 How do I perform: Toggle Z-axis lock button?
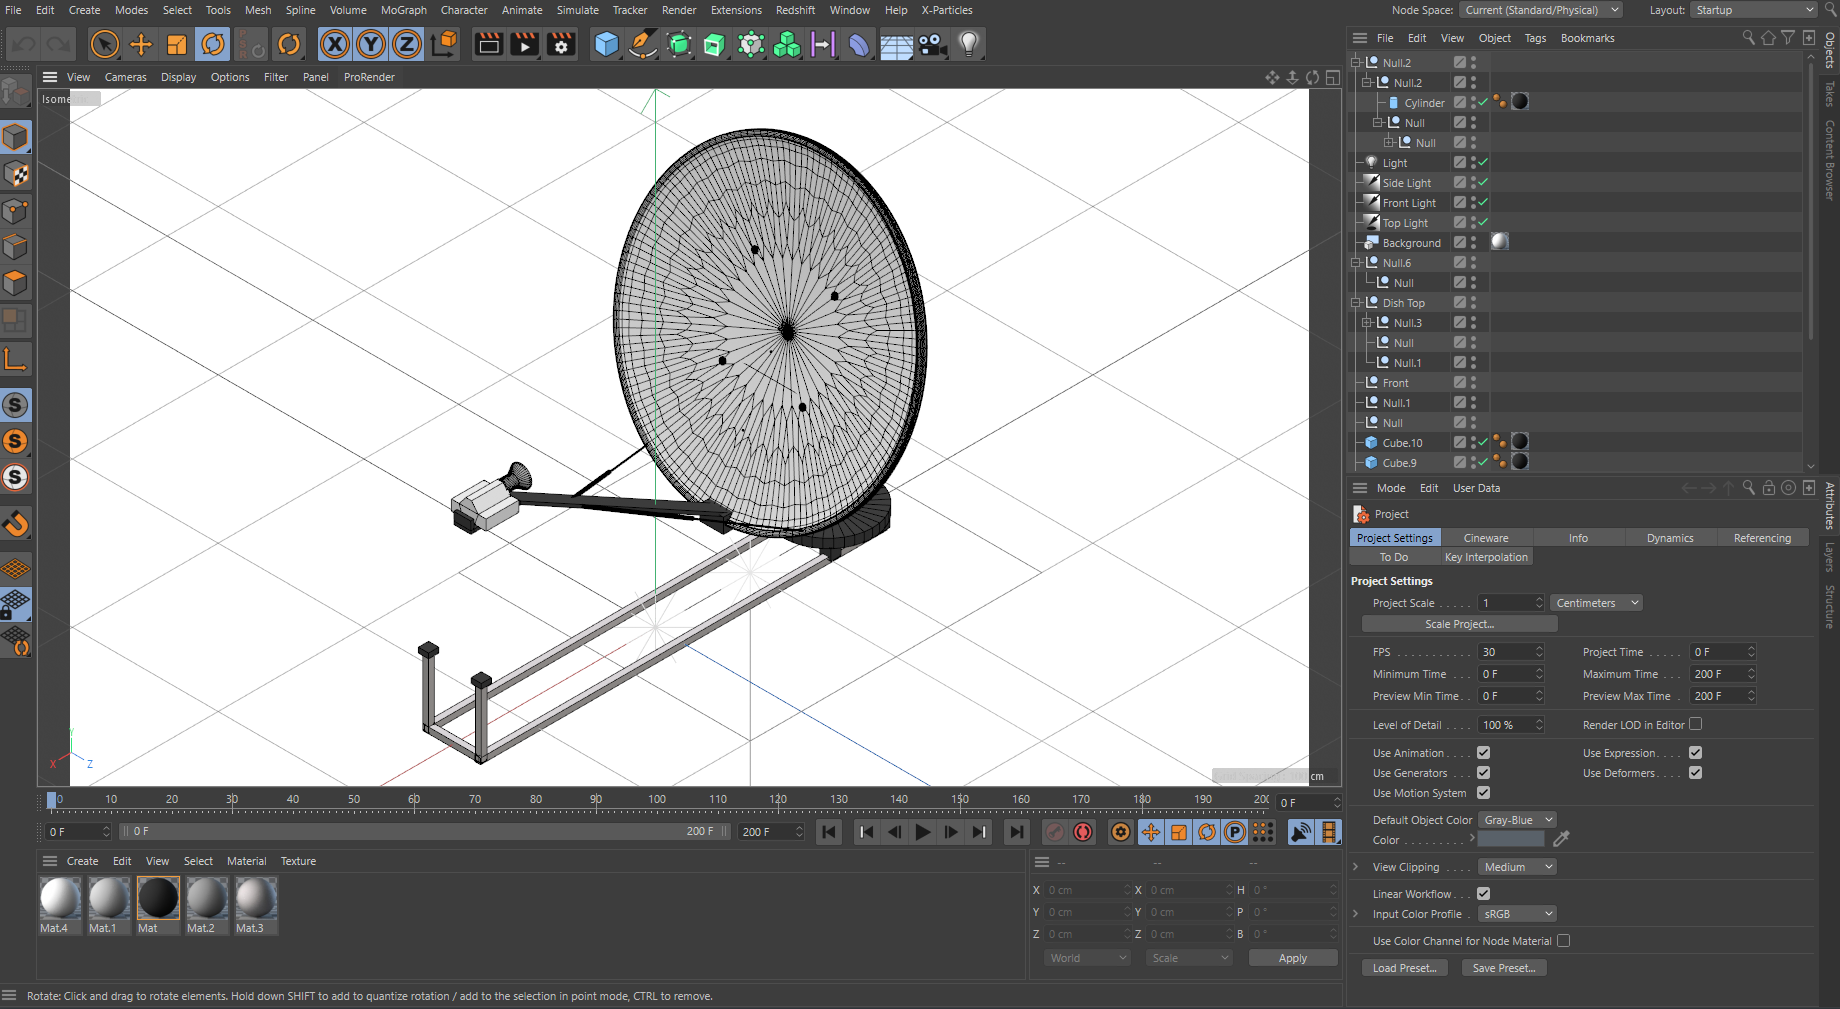(x=407, y=44)
